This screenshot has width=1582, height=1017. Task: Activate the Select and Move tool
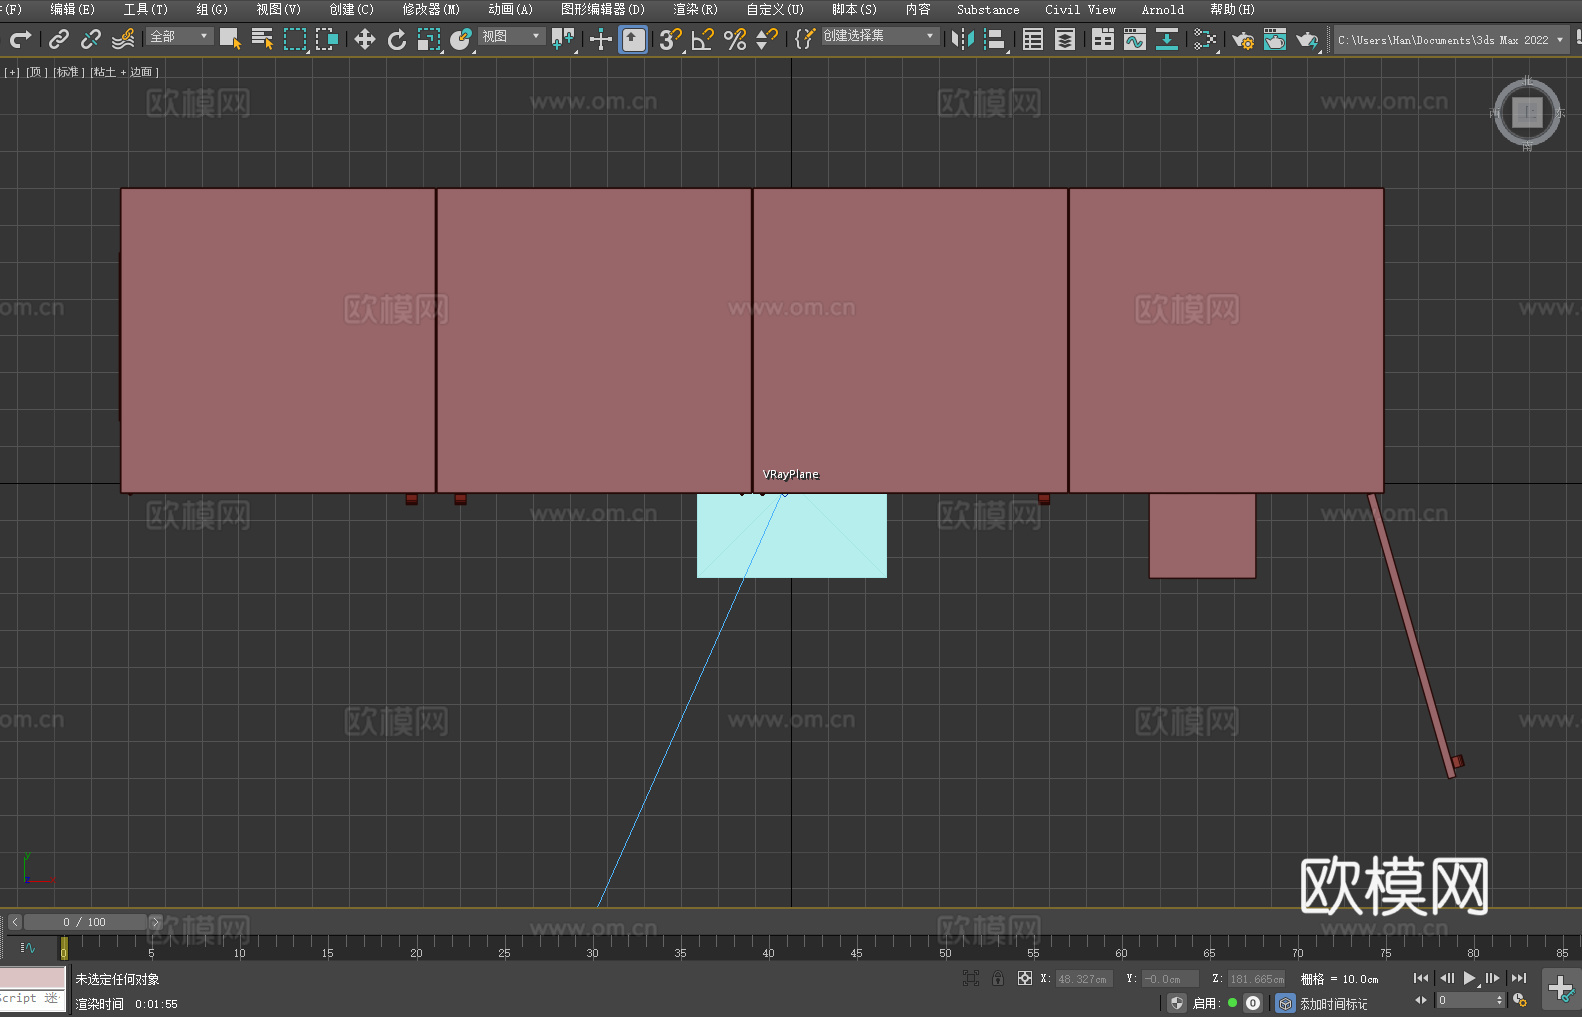(x=364, y=39)
